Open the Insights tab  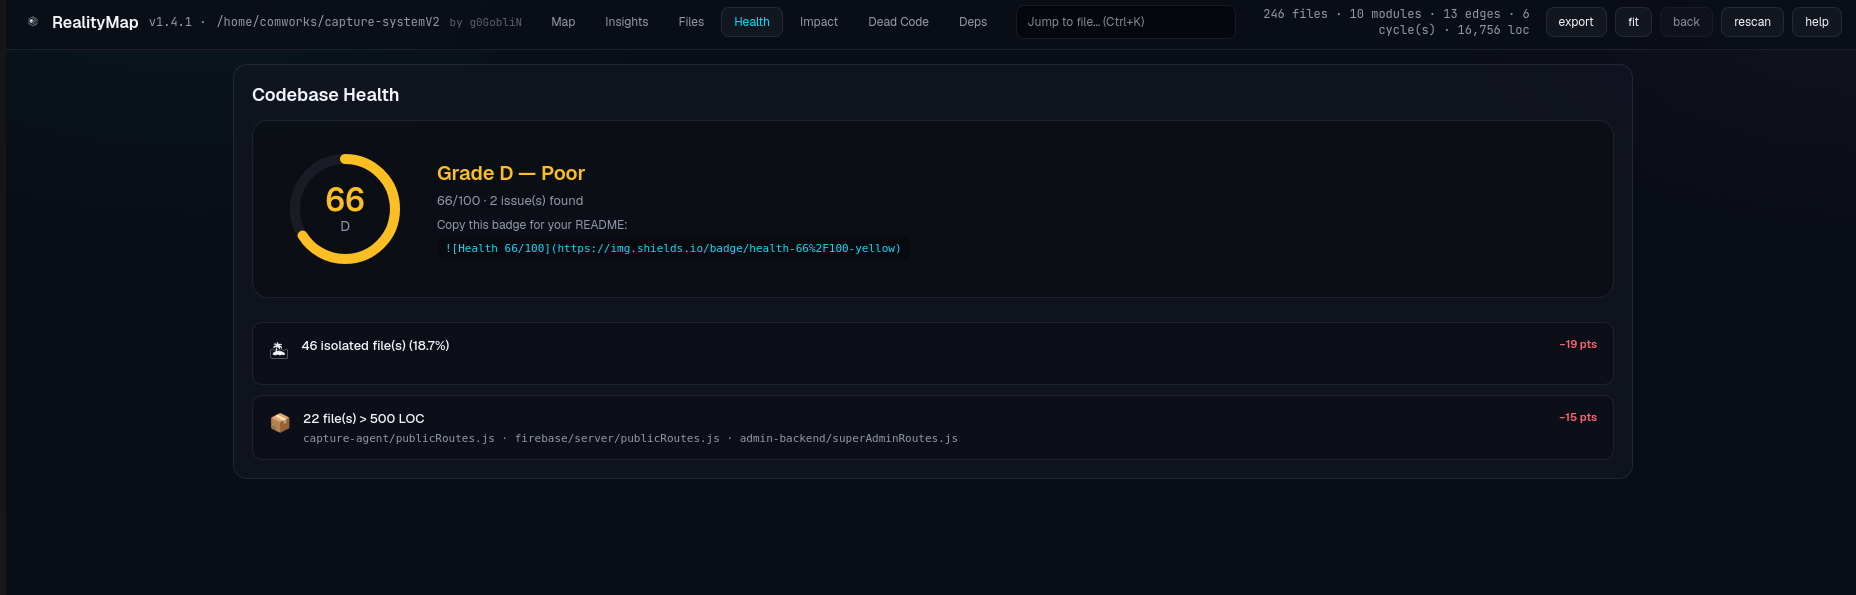(626, 22)
